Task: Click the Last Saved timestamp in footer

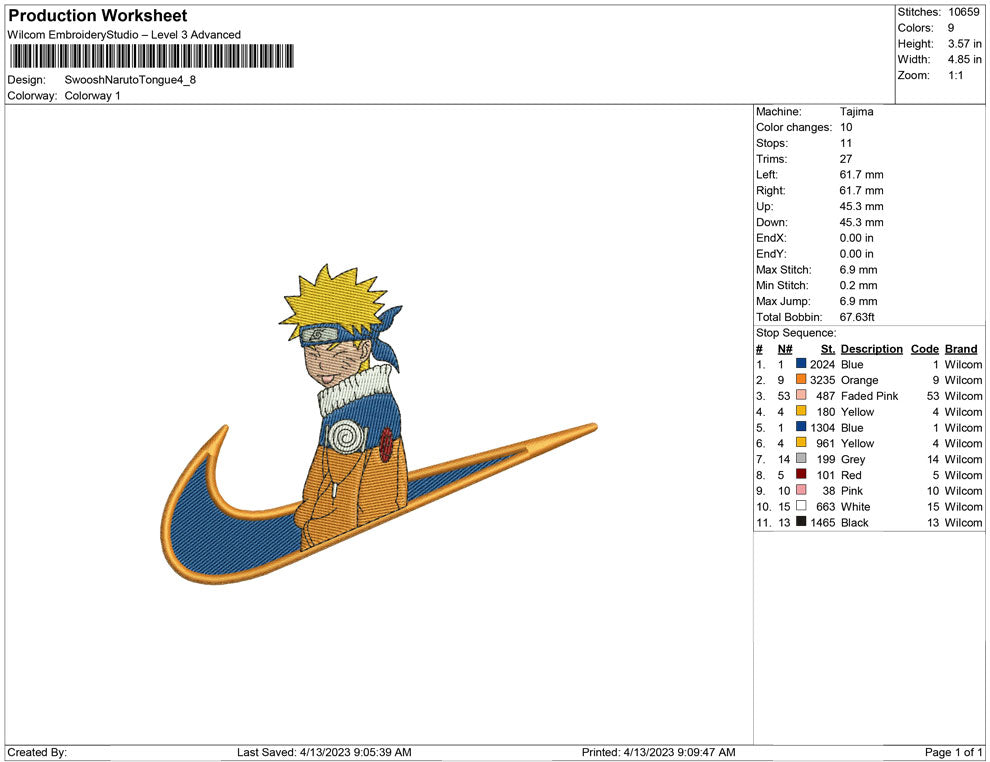Action: click(324, 752)
